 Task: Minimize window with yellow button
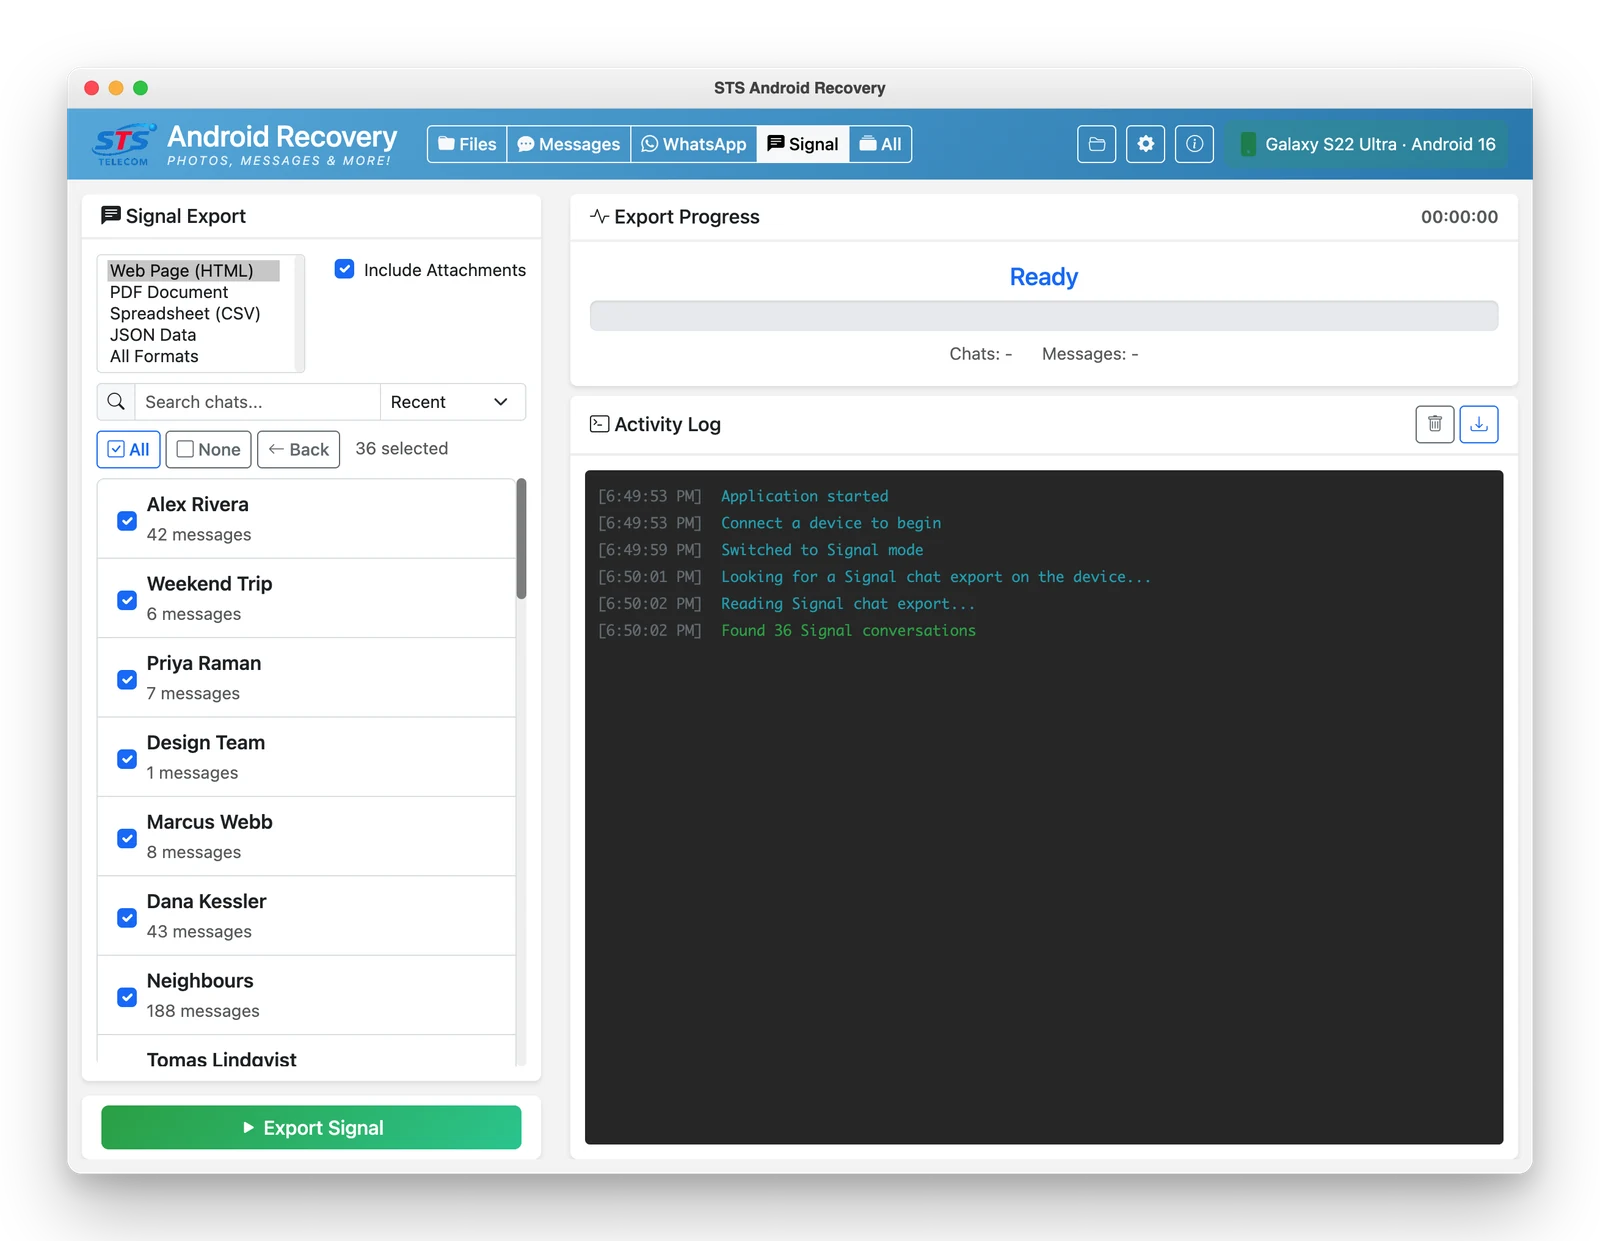click(116, 88)
